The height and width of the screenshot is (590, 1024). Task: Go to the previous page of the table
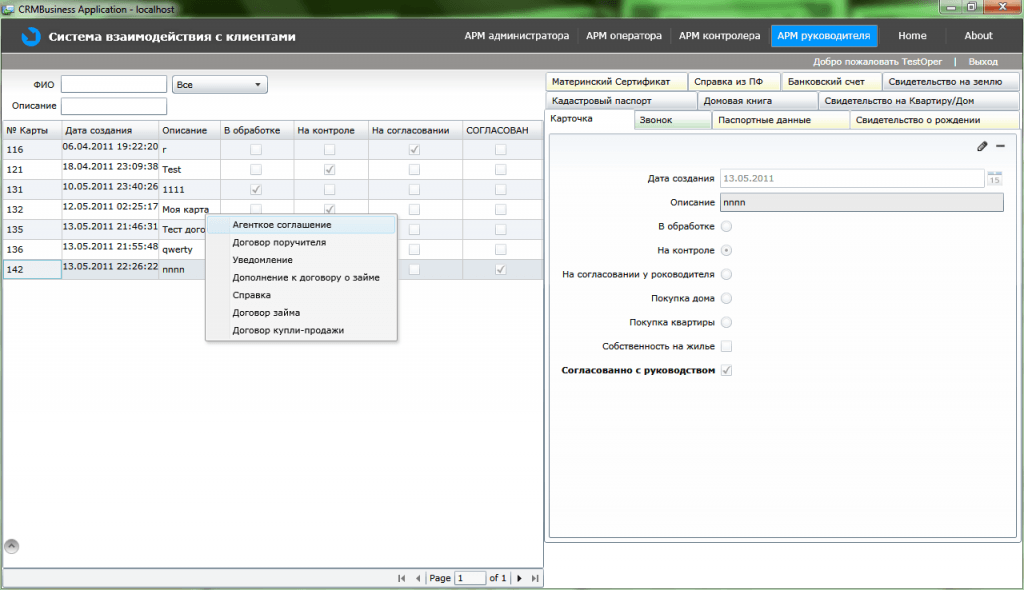(418, 578)
